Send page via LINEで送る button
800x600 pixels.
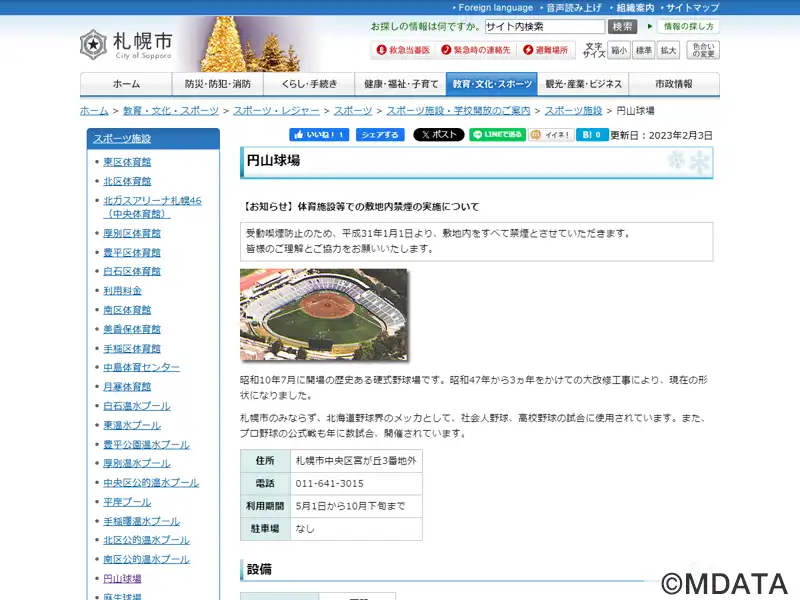point(497,135)
